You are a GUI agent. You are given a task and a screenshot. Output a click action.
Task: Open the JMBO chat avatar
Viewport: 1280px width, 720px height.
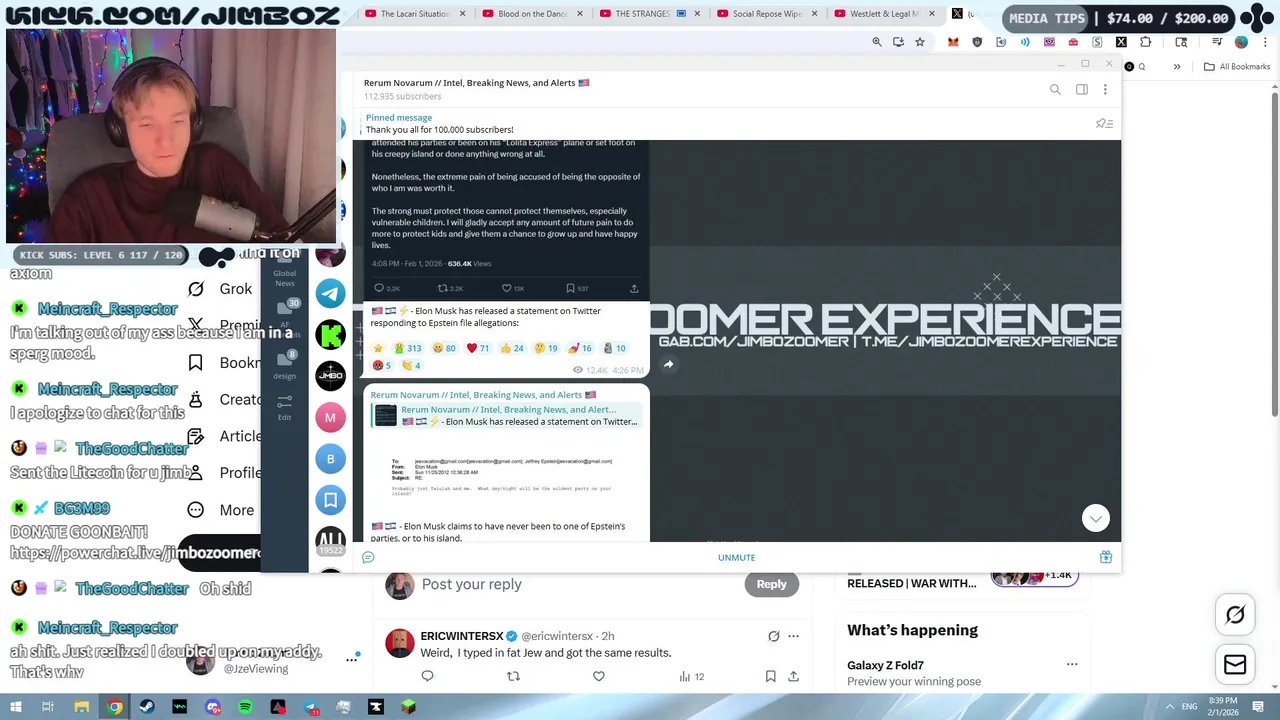pyautogui.click(x=330, y=376)
